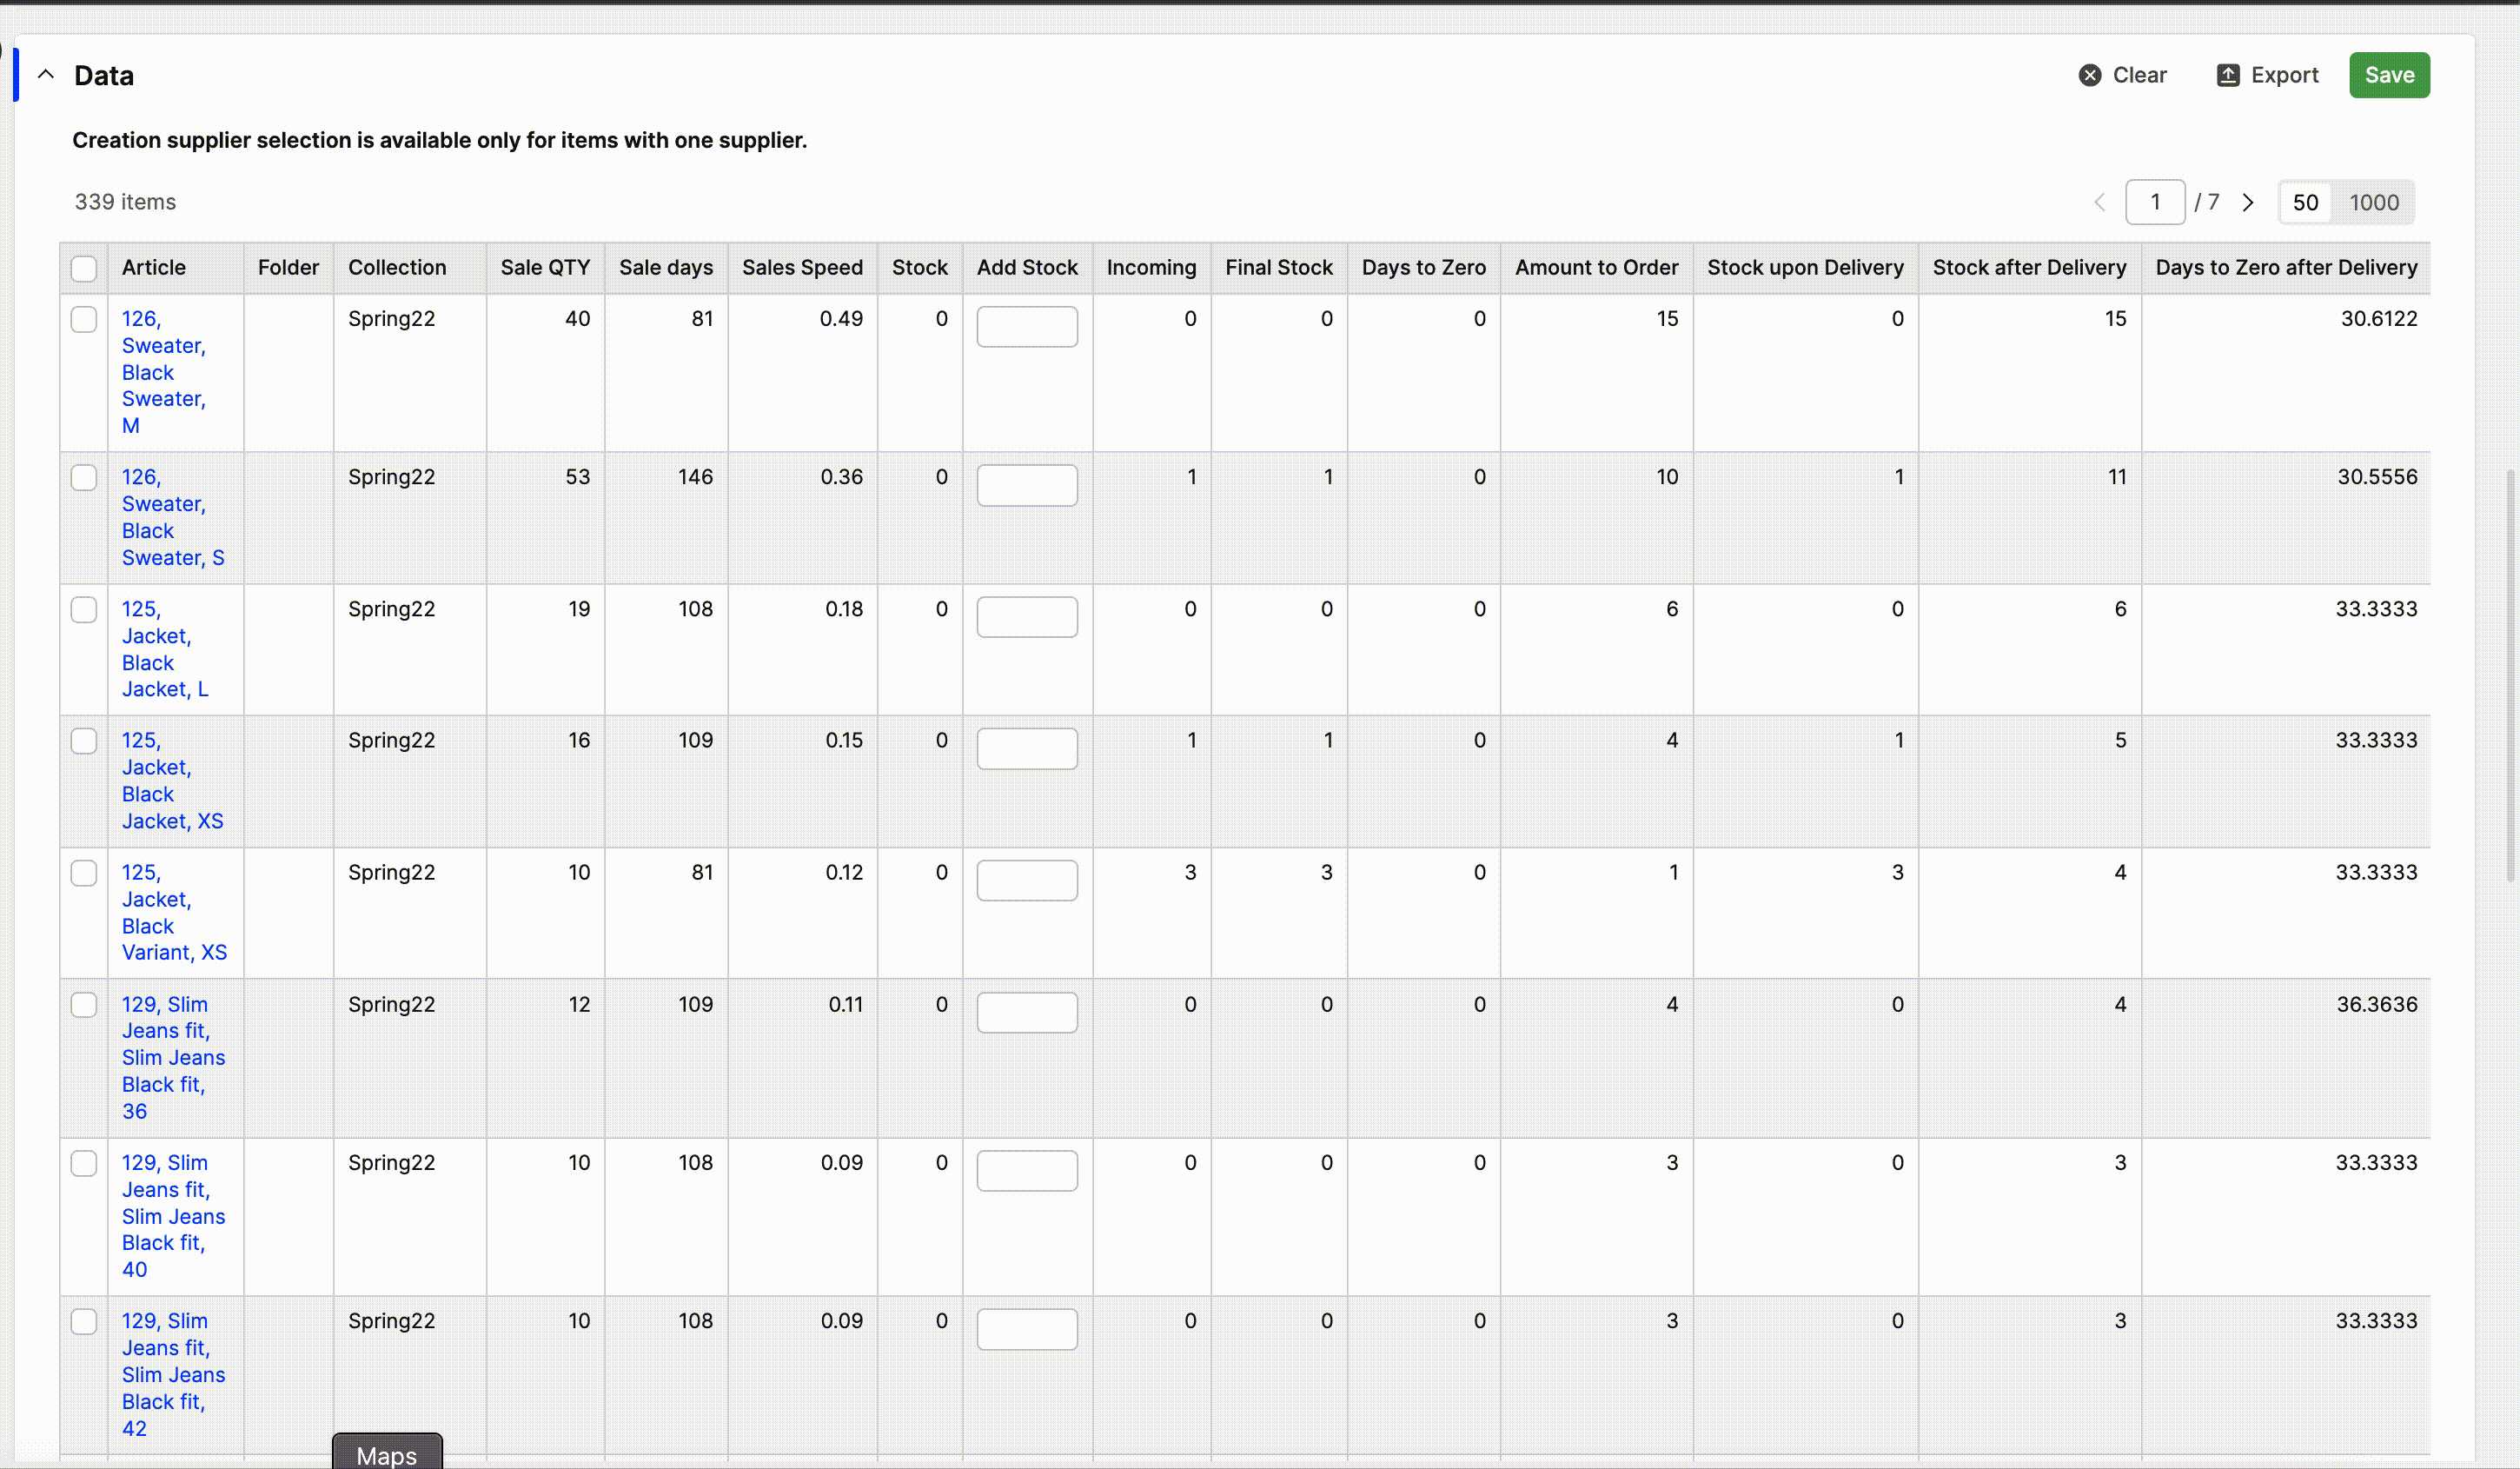The height and width of the screenshot is (1469, 2520).
Task: Click the page number input field
Action: (2154, 202)
